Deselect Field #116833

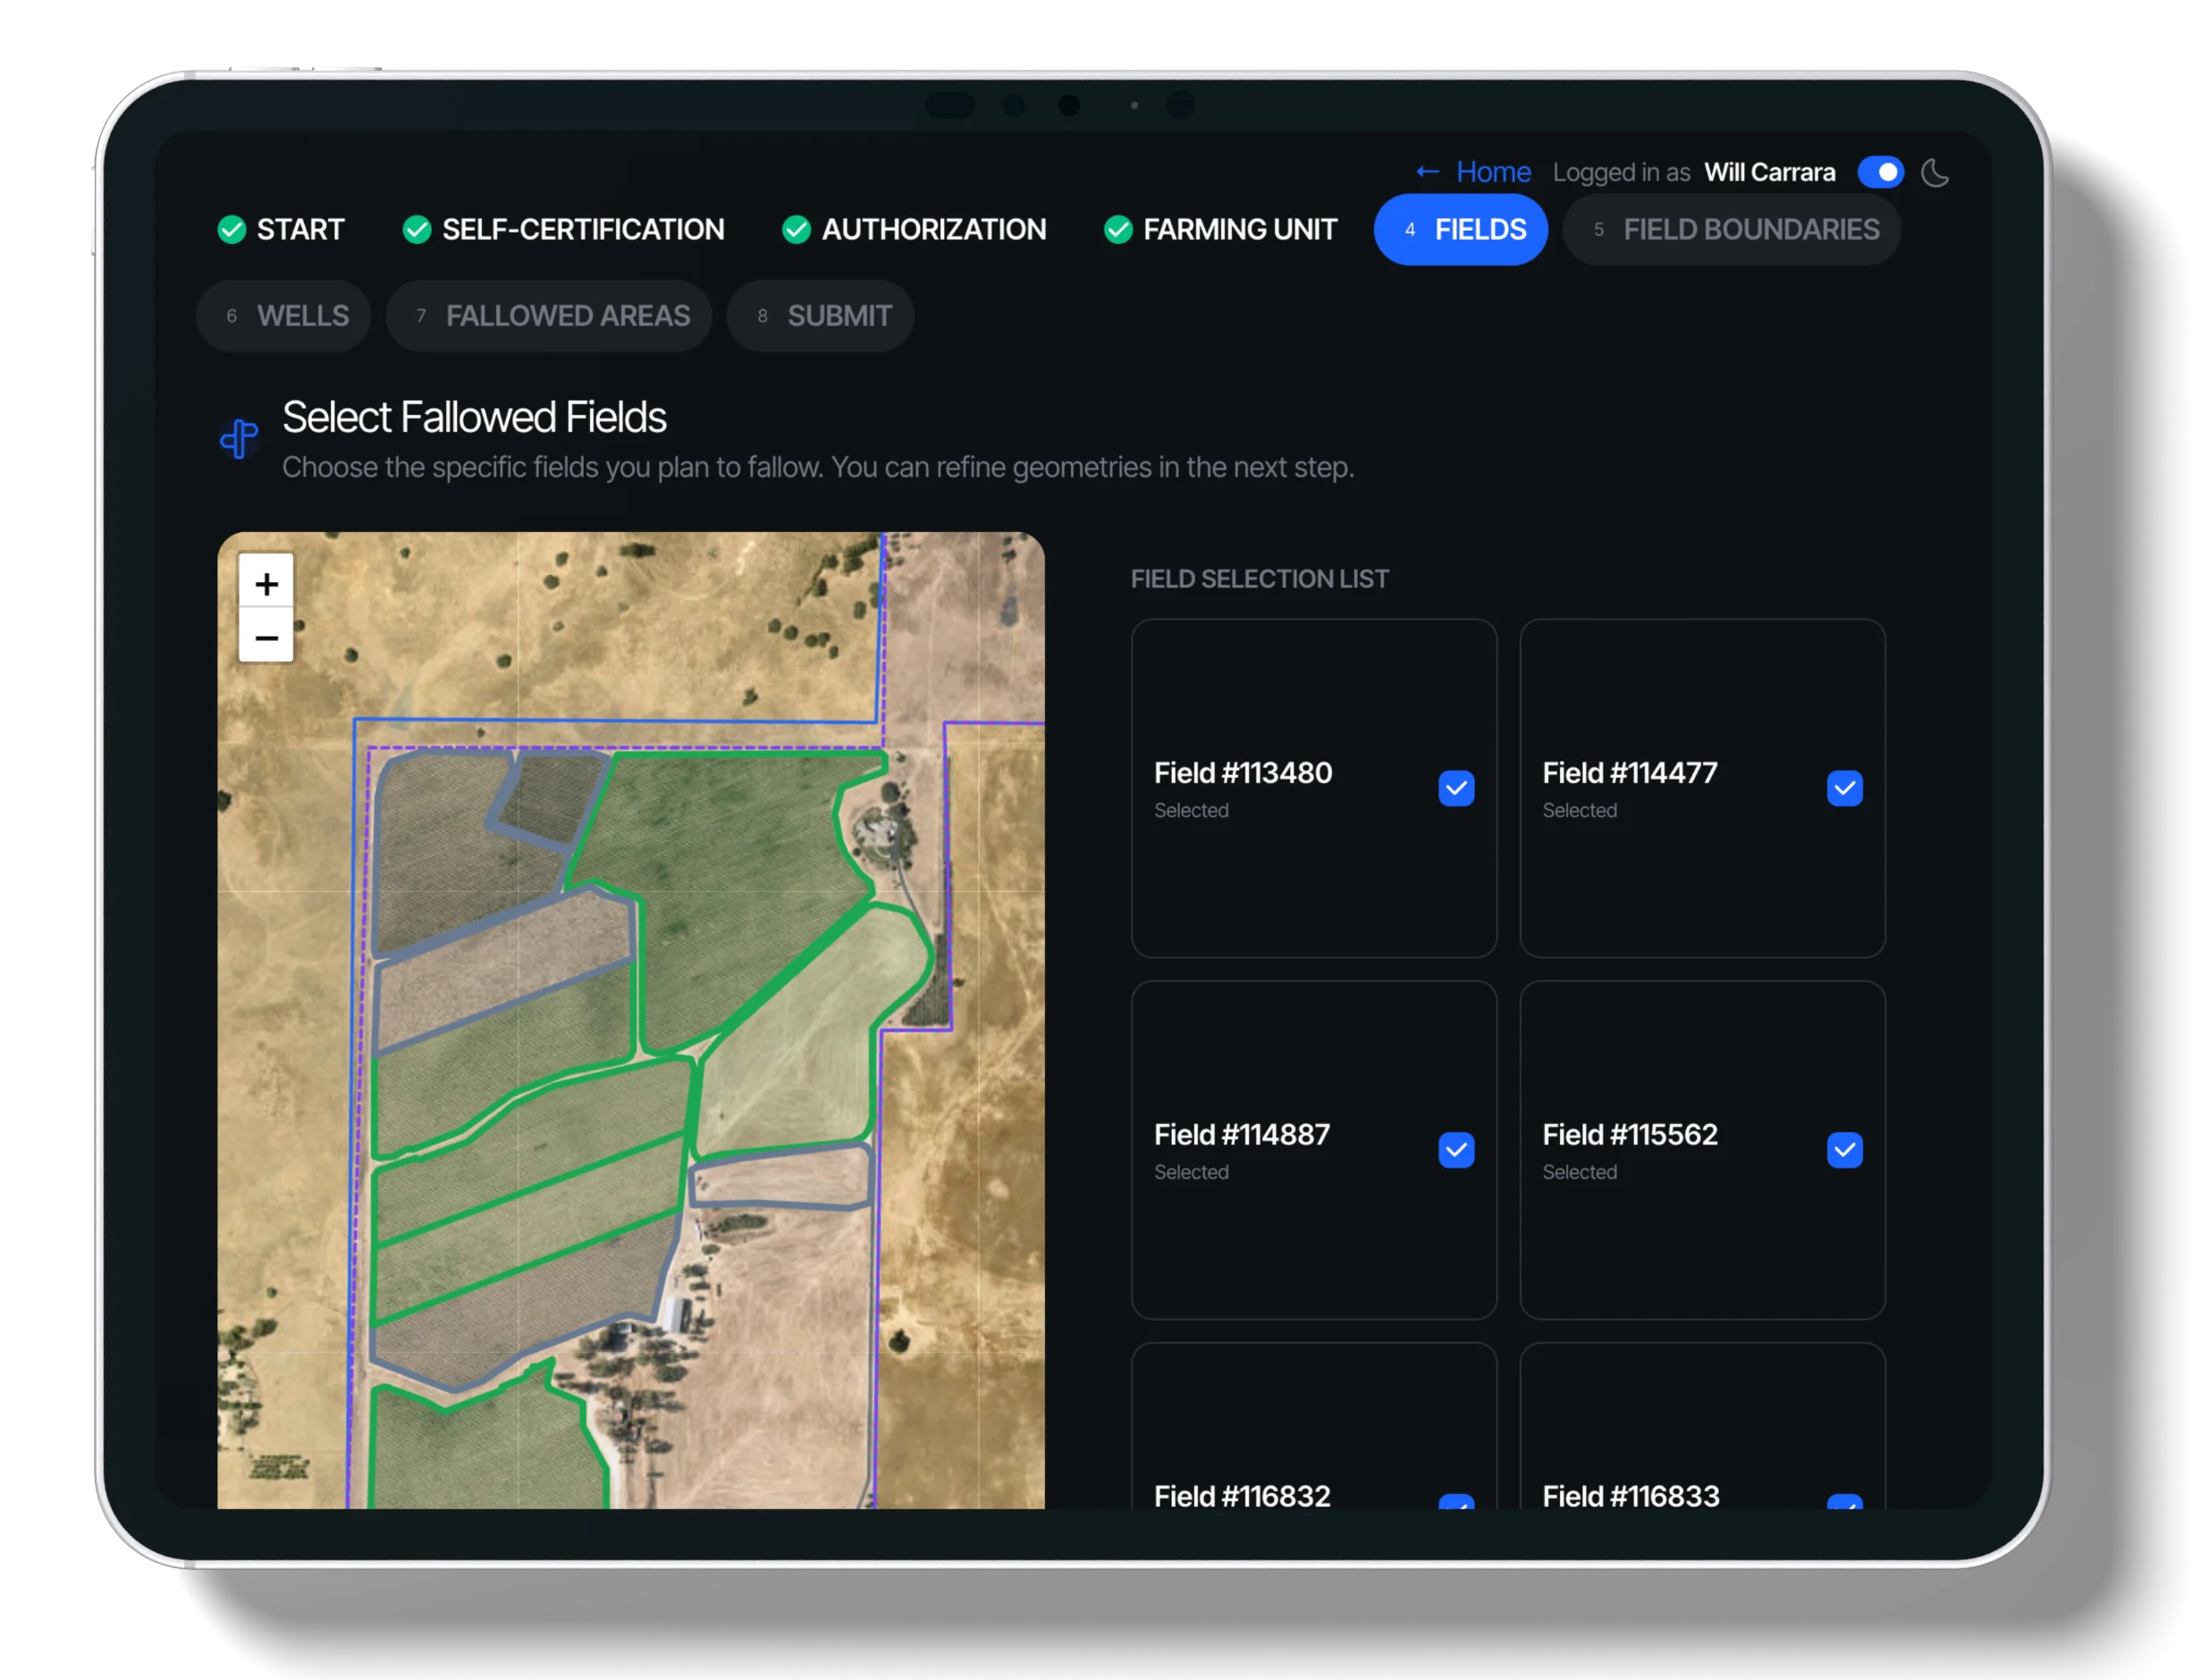click(1845, 1504)
